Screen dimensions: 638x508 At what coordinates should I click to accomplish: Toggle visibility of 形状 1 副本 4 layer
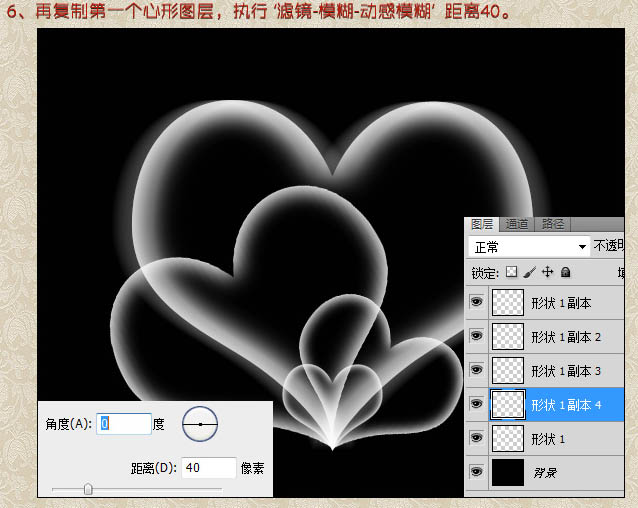(x=476, y=403)
